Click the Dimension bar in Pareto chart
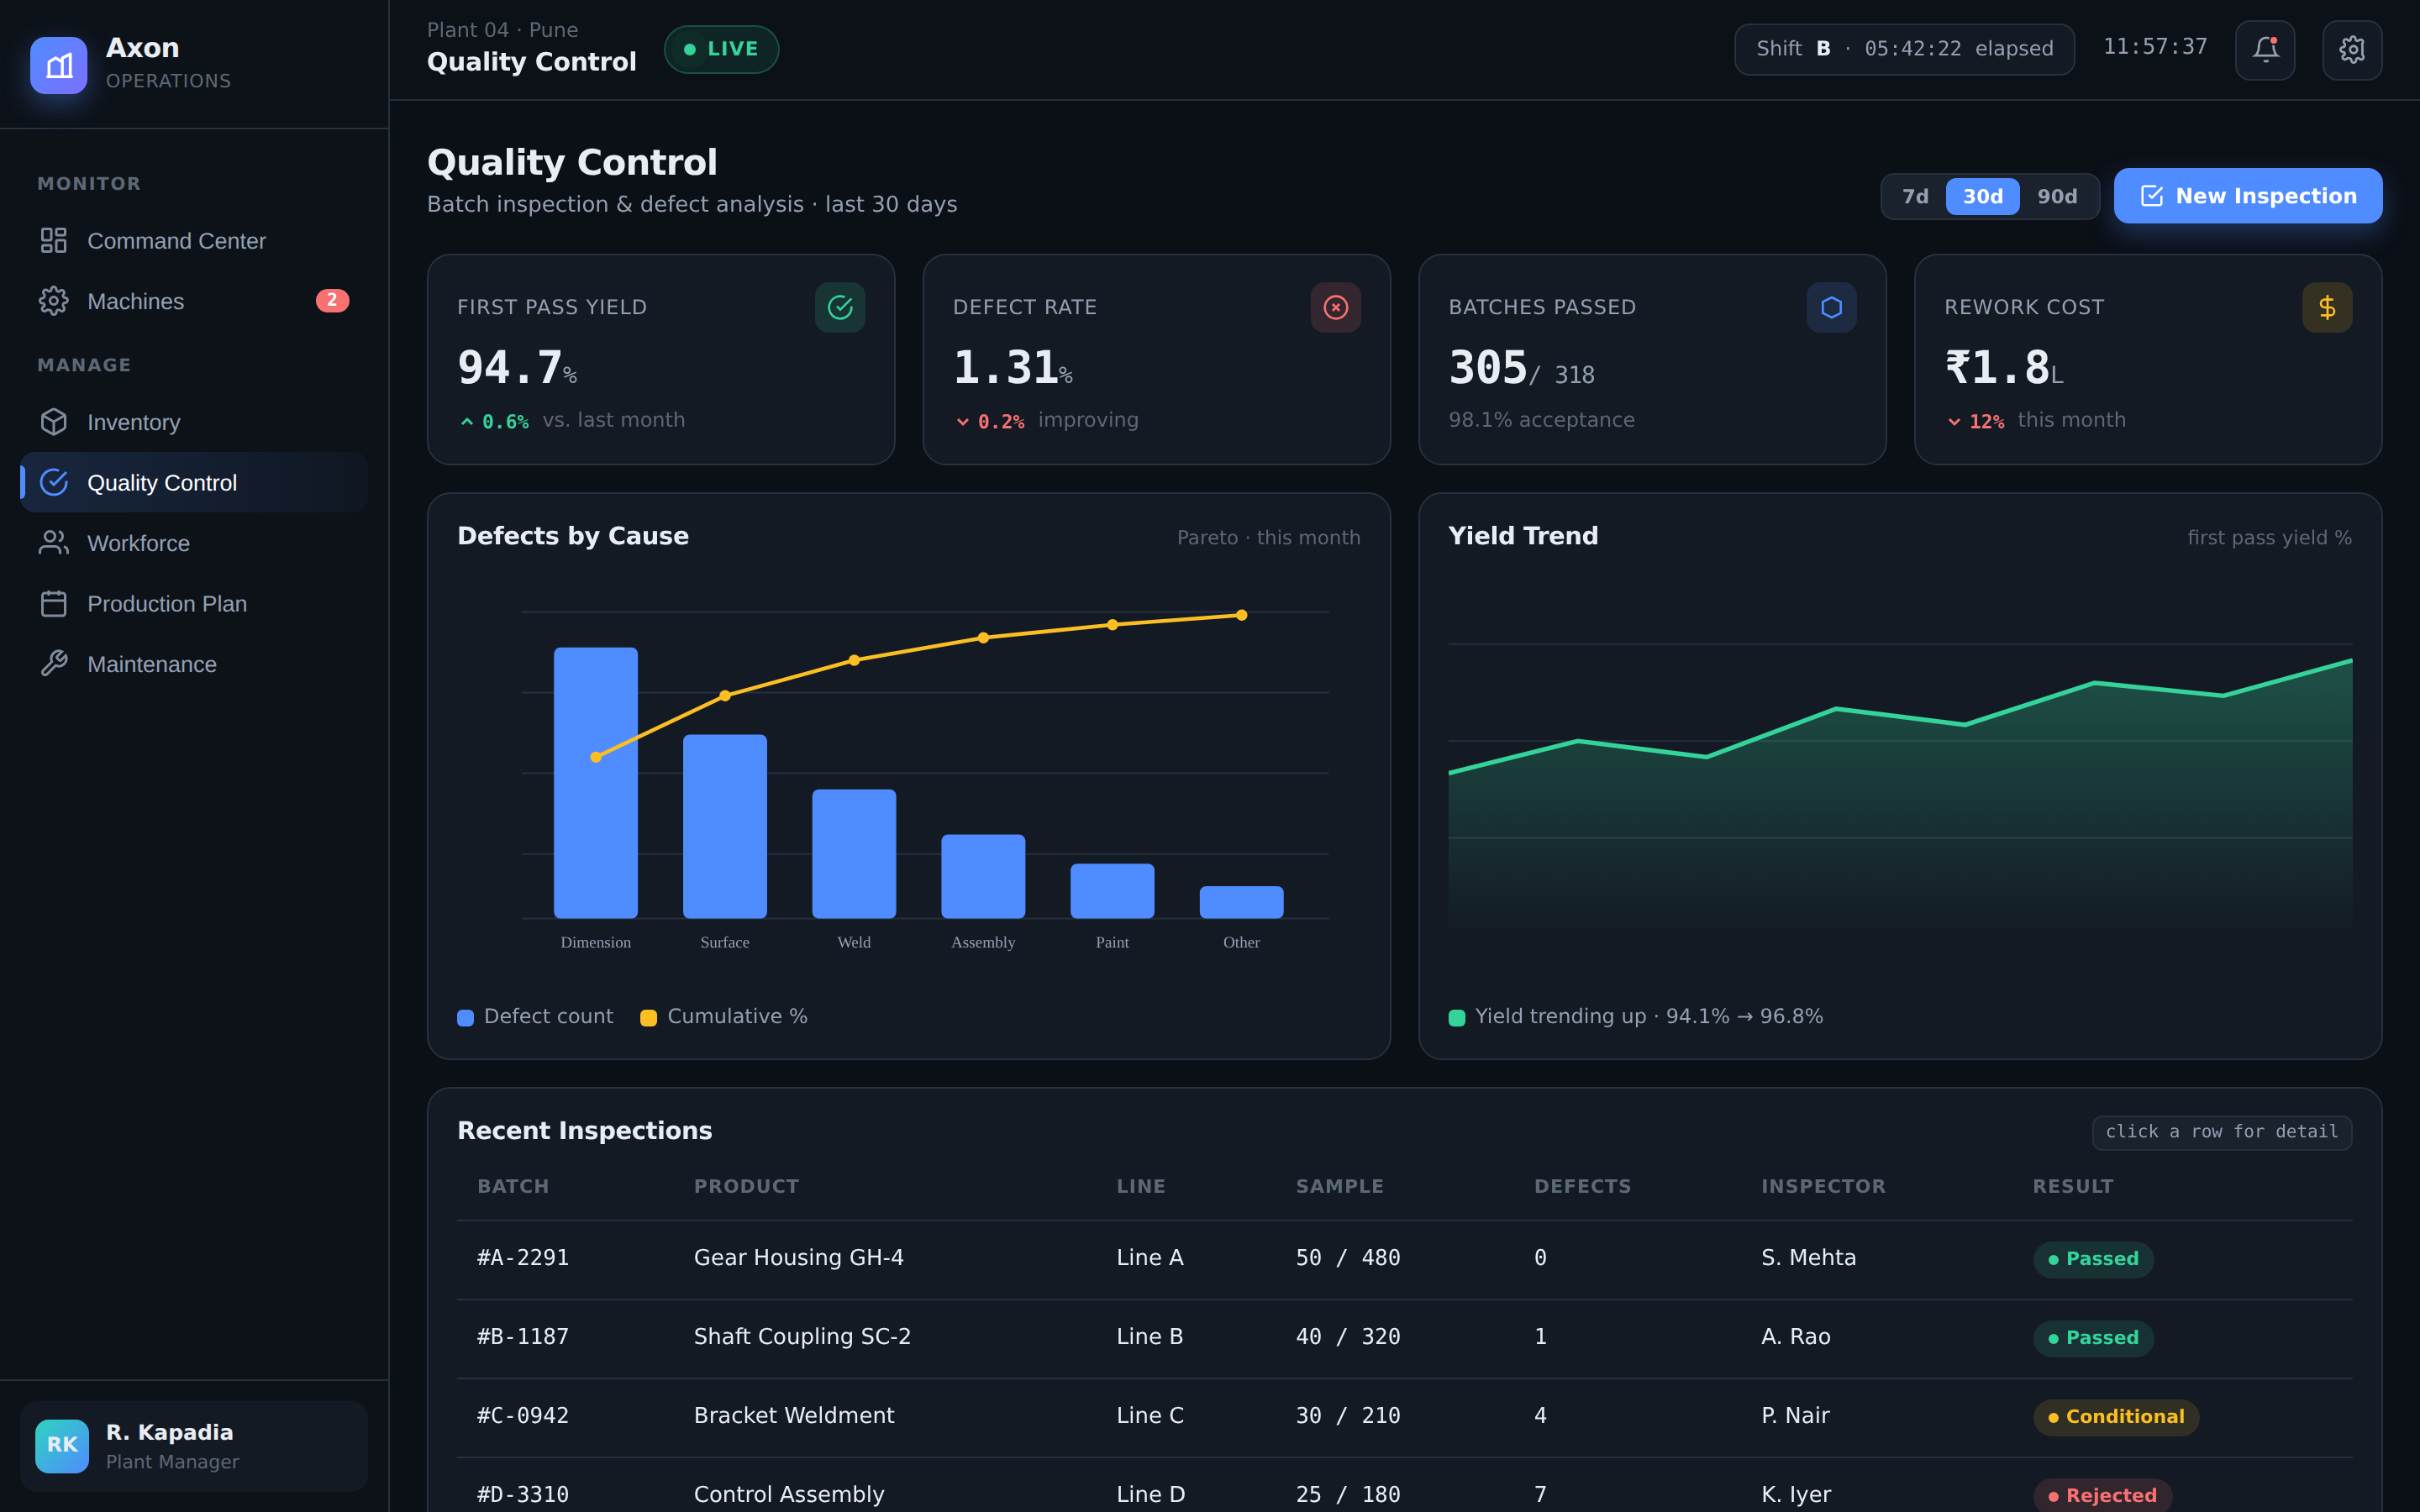Viewport: 2420px width, 1512px height. point(596,782)
